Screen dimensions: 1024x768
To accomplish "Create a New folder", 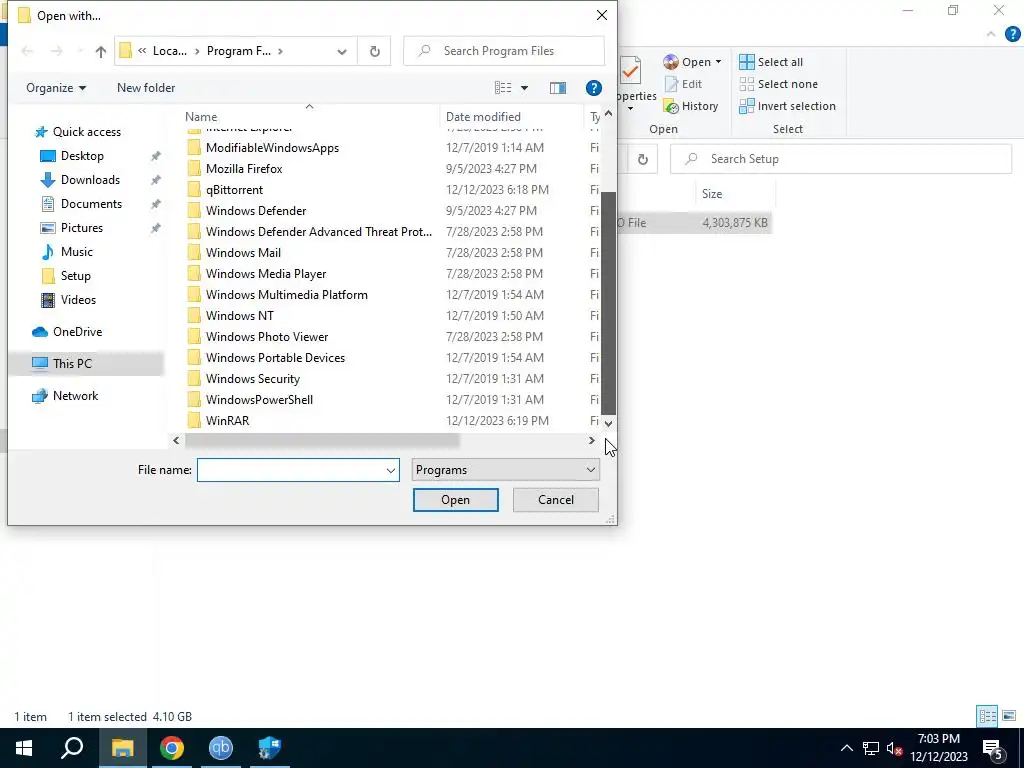I will 146,88.
